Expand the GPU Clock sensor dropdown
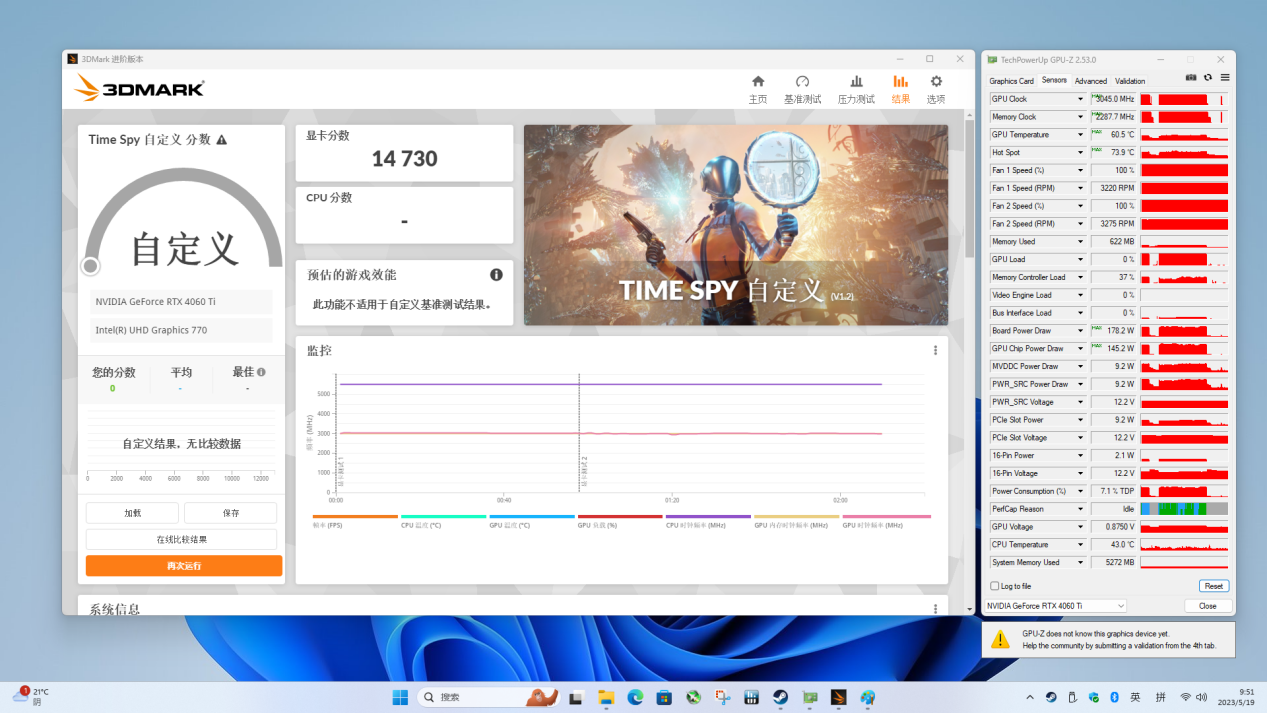 point(1080,99)
